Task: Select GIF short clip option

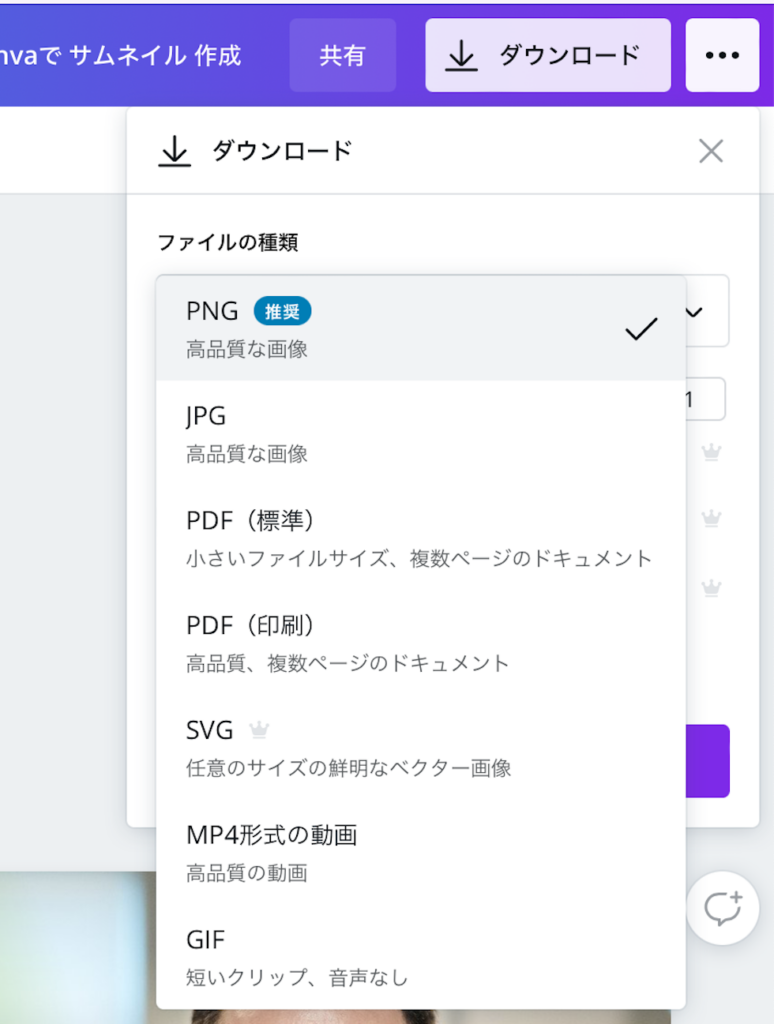Action: tap(421, 957)
